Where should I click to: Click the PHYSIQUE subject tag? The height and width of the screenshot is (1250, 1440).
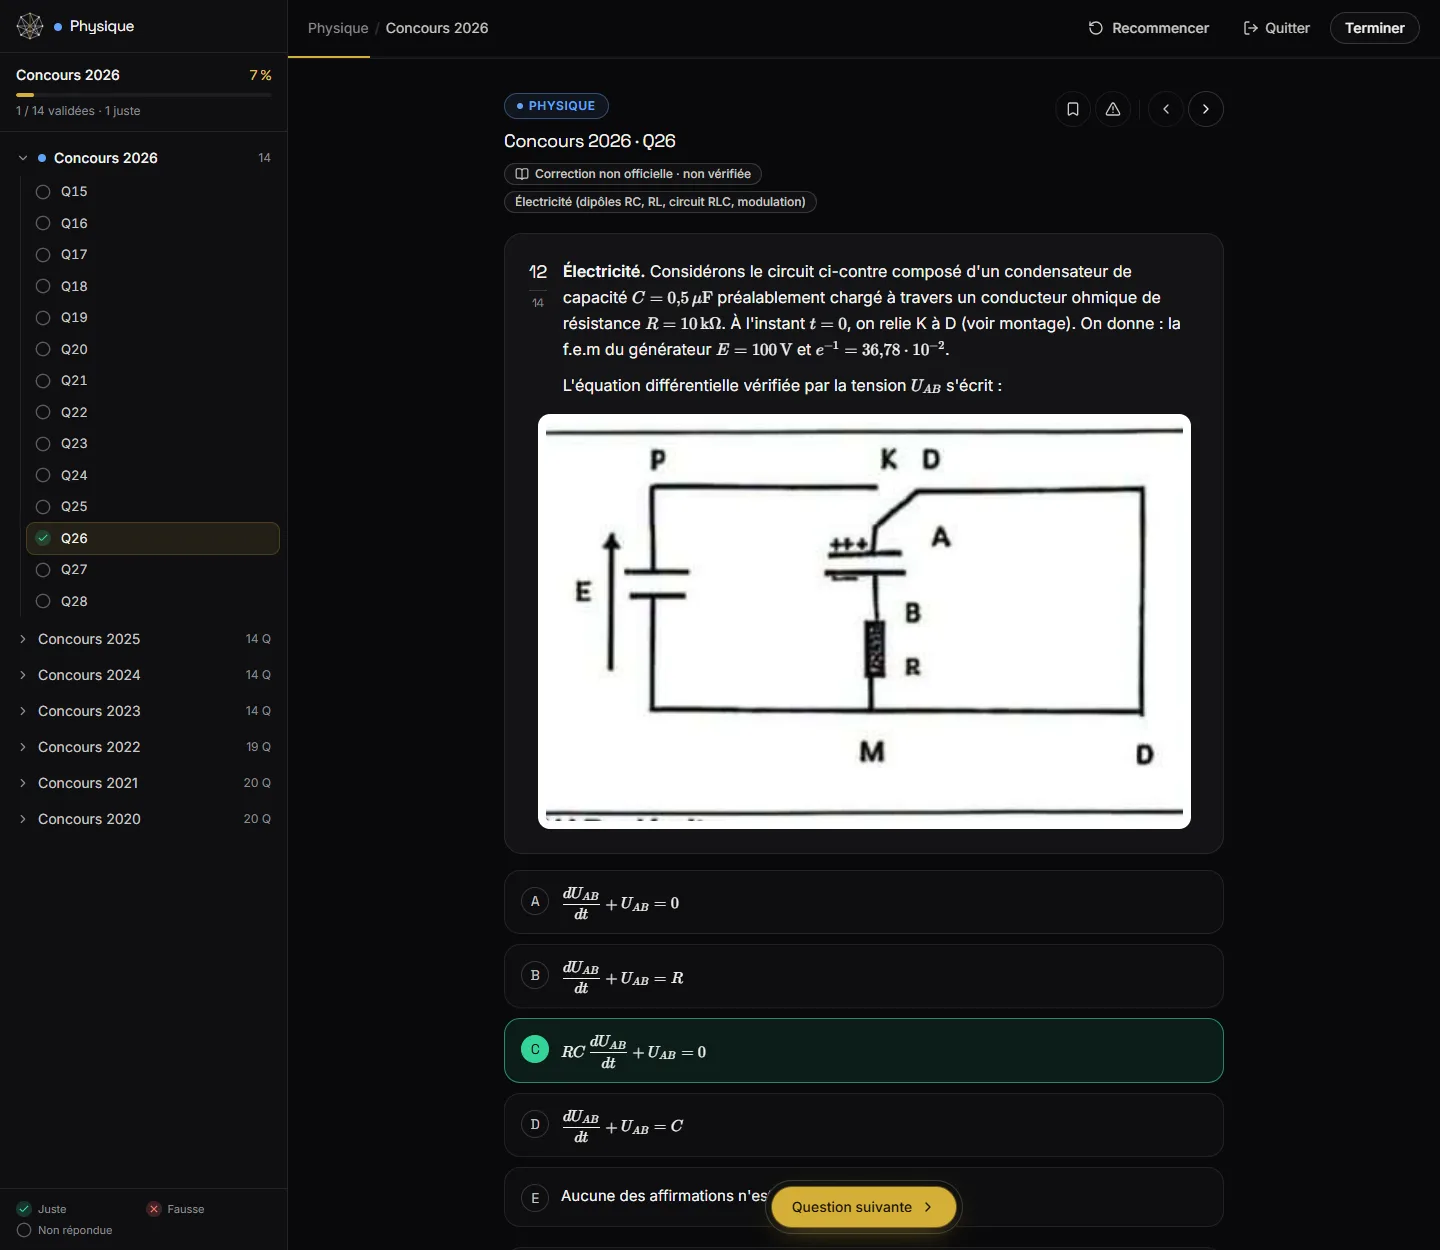(556, 106)
